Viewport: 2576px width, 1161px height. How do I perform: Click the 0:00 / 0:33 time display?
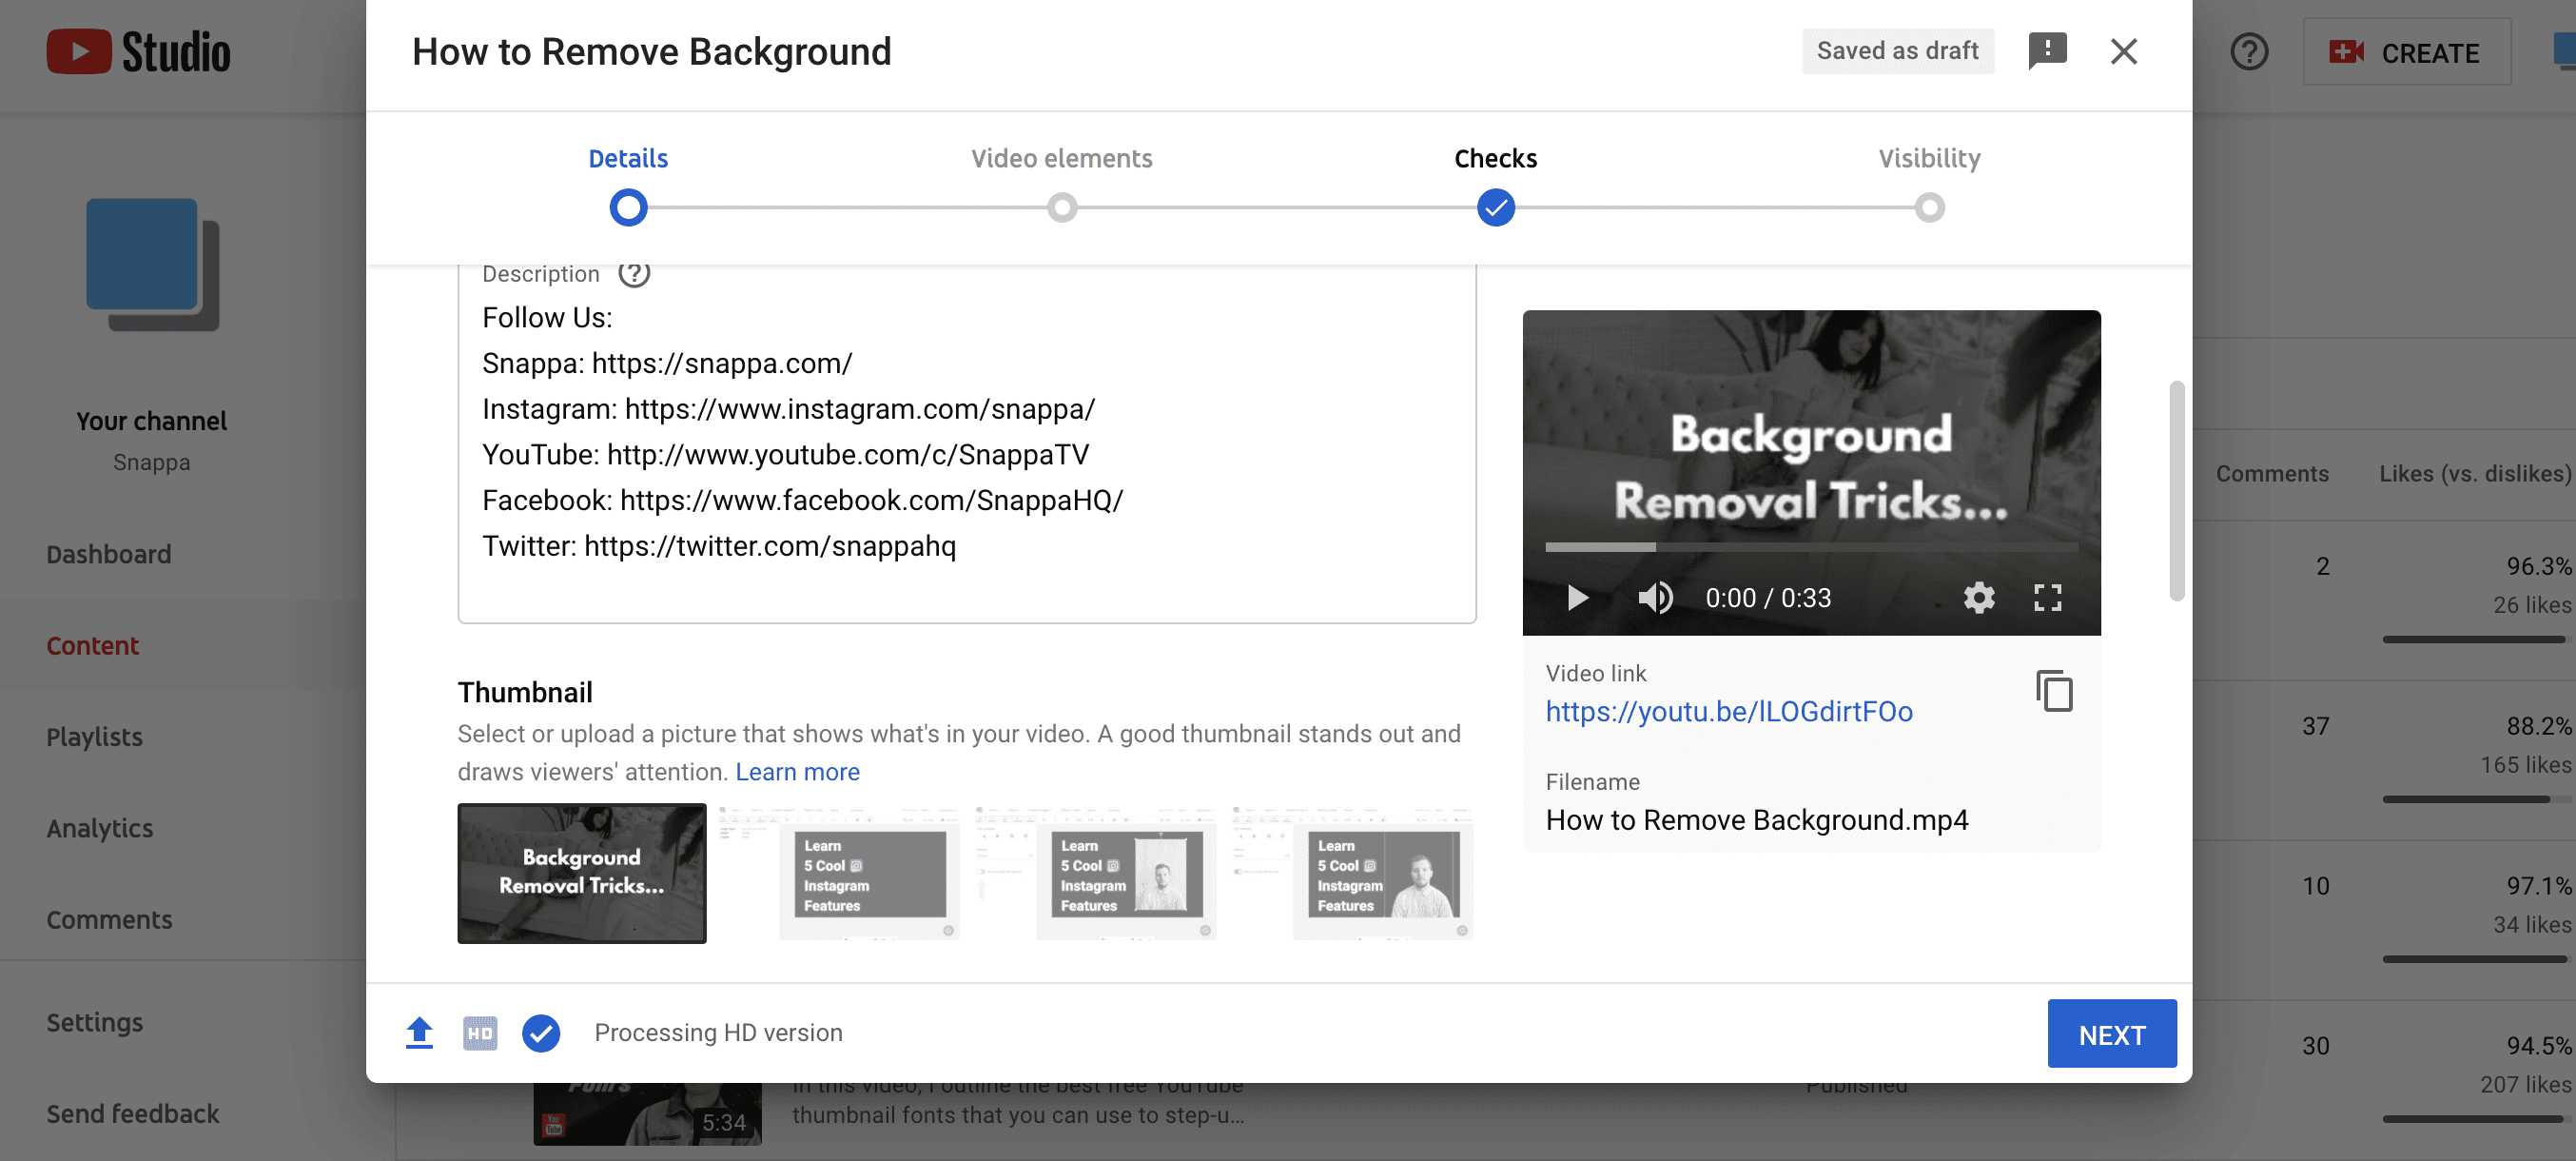click(x=1768, y=598)
